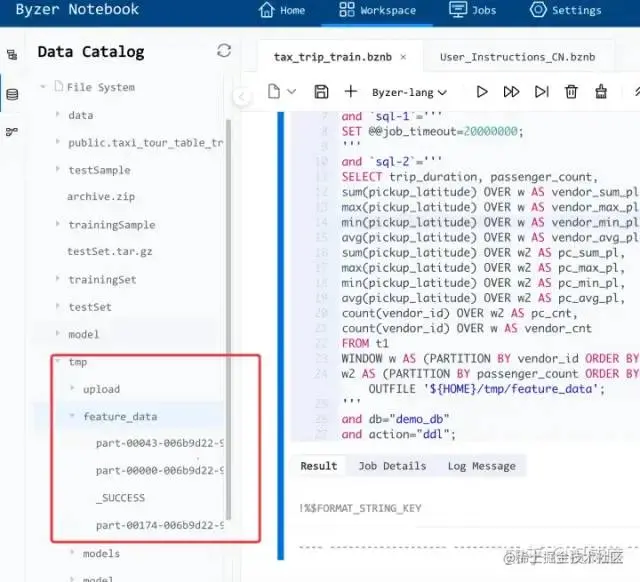This screenshot has width=640, height=582.
Task: Run to the next cell icon
Action: [542, 92]
